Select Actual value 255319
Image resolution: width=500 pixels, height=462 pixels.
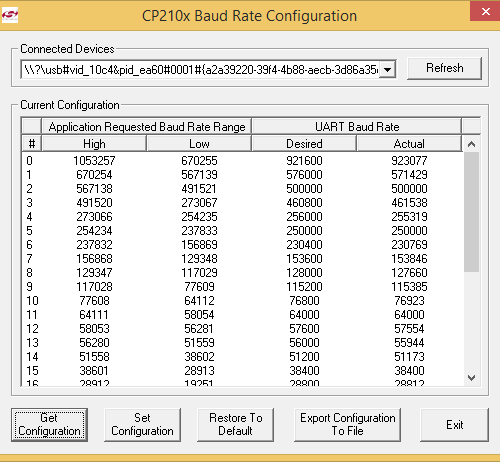(409, 217)
